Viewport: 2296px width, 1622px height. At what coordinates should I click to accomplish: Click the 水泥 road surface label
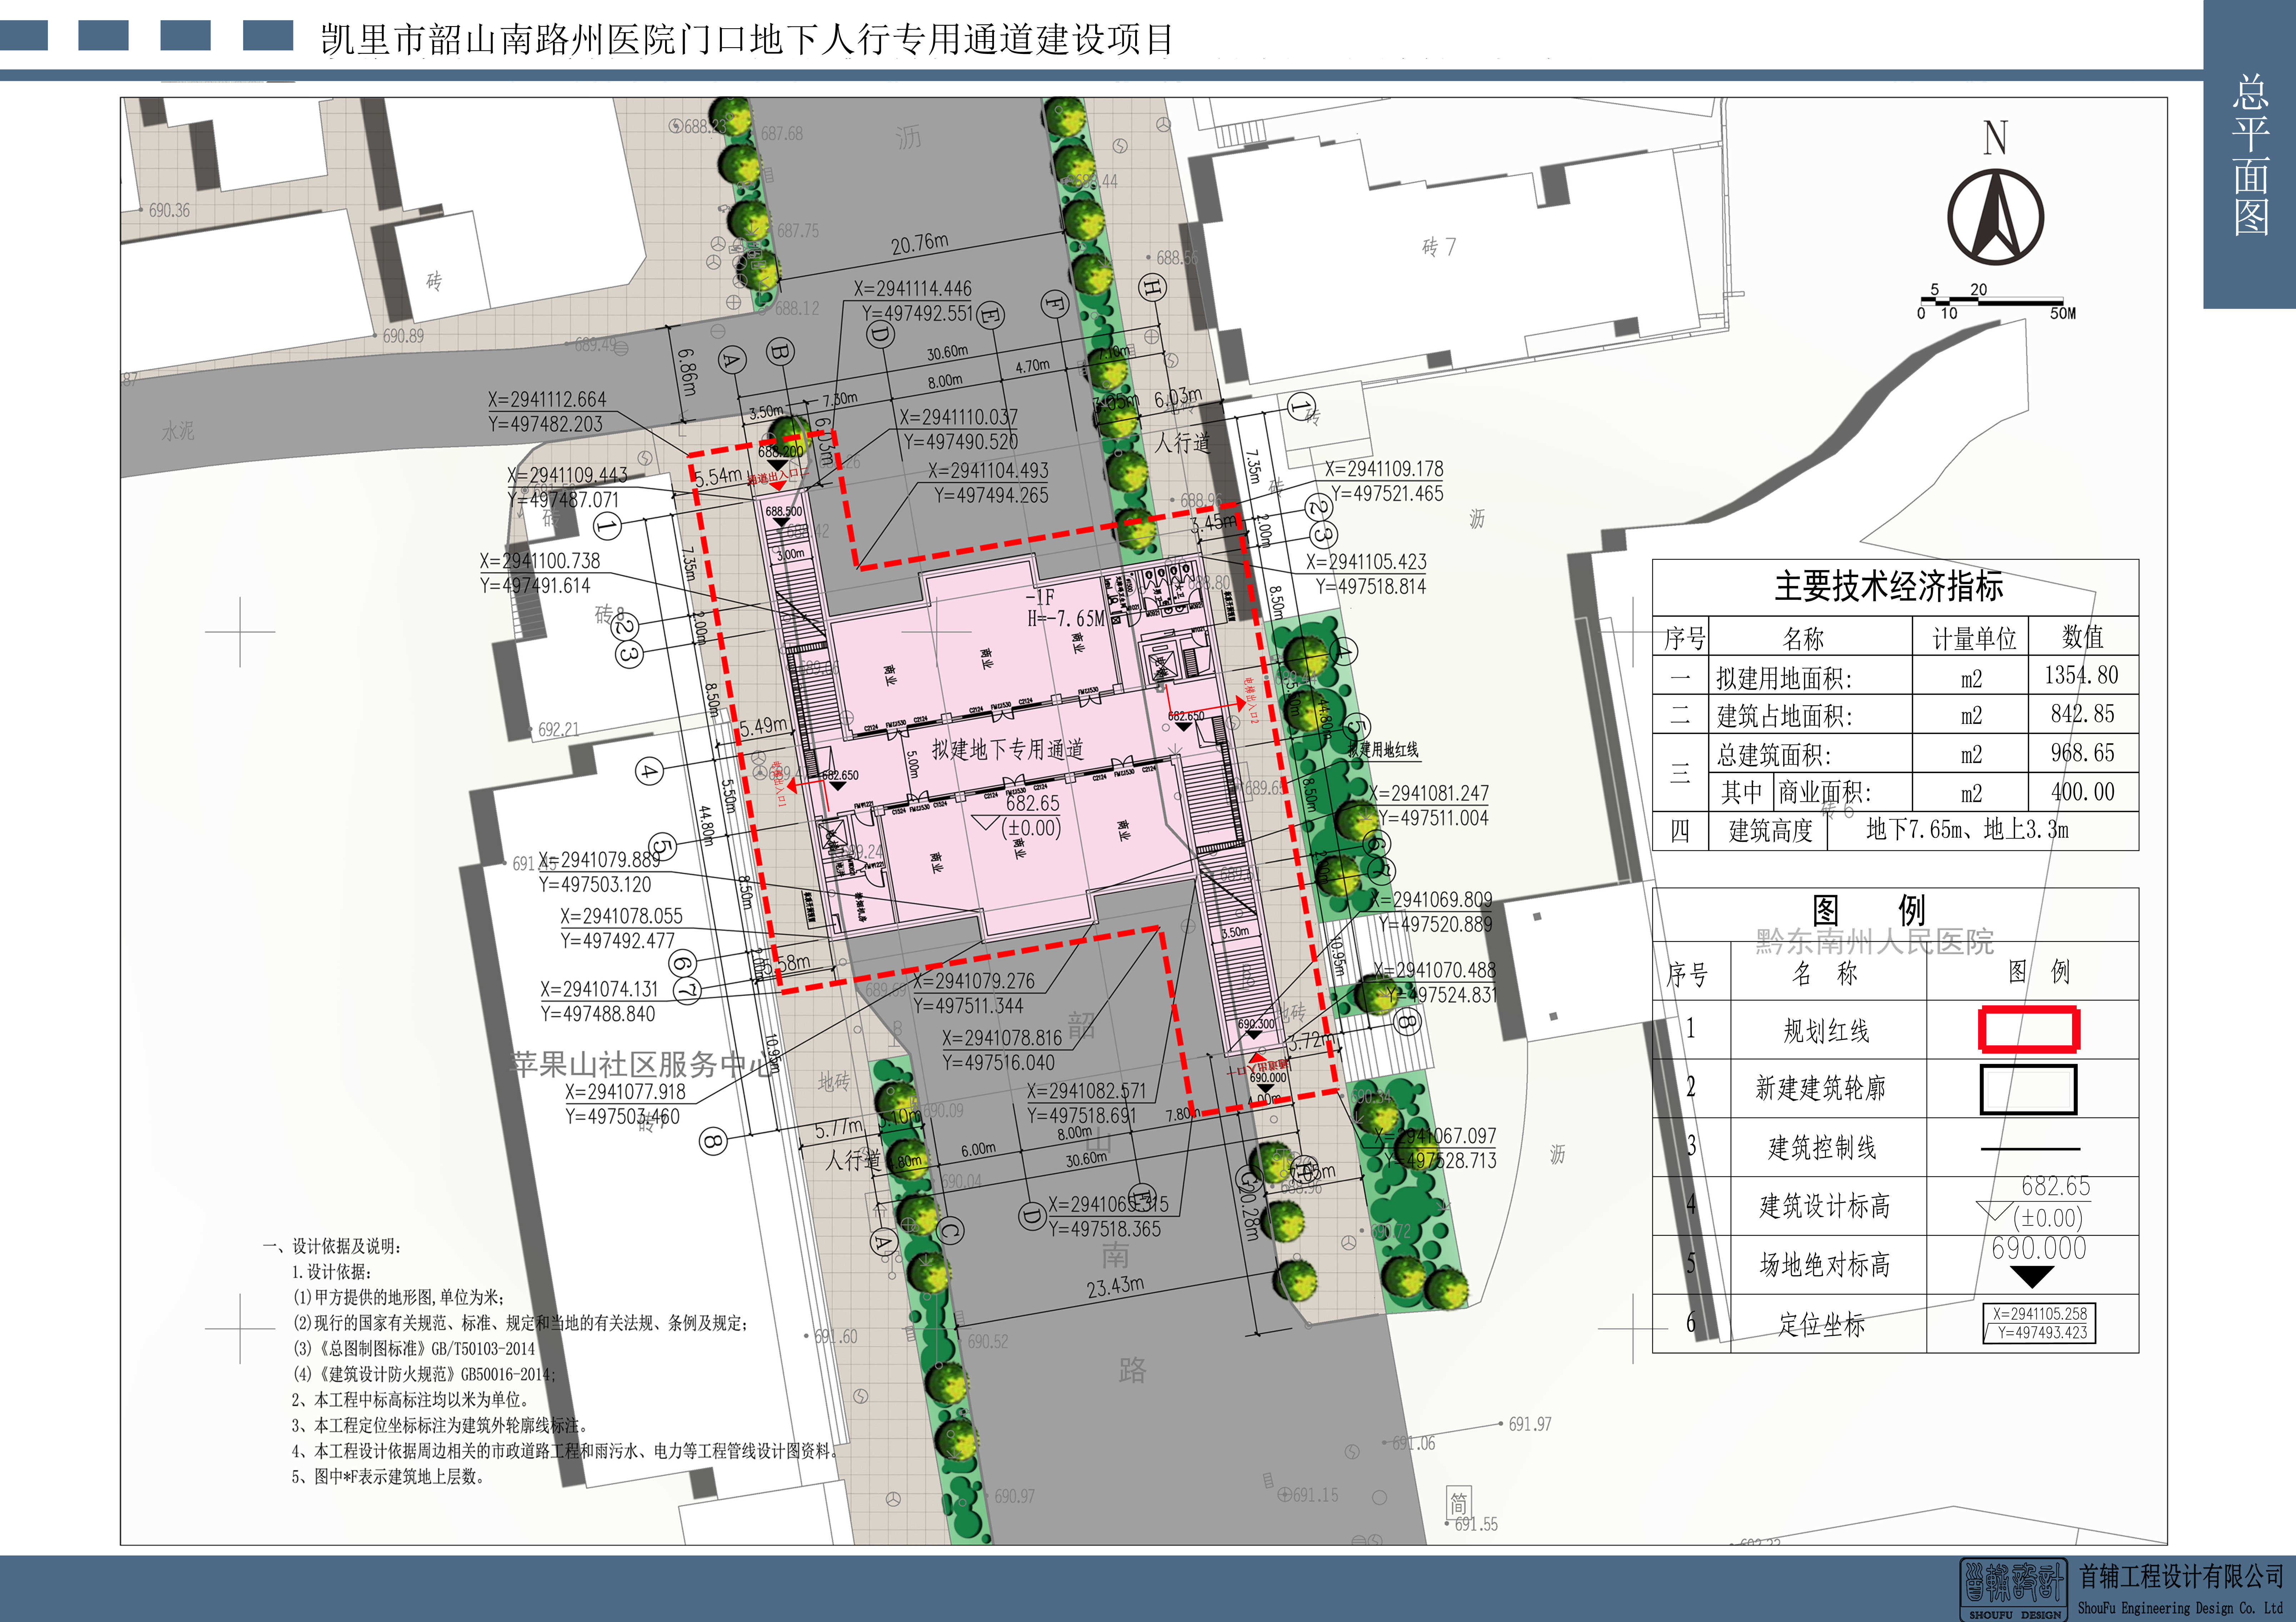pyautogui.click(x=178, y=431)
